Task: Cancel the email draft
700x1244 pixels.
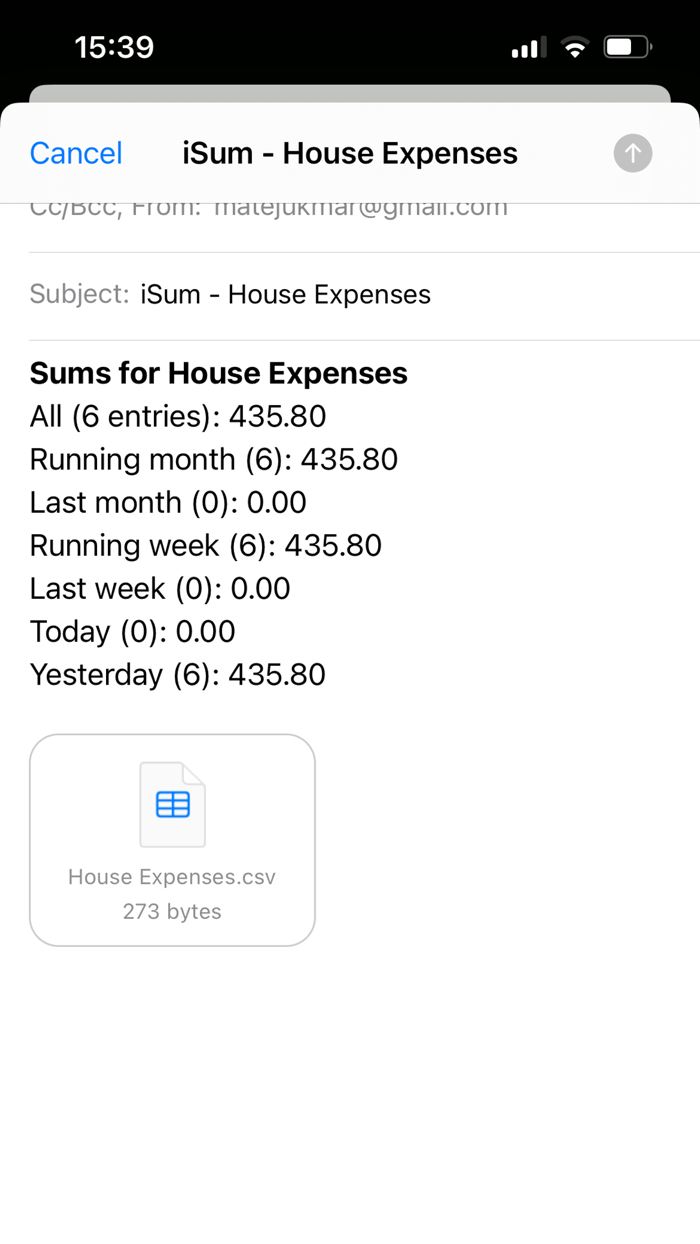Action: (x=76, y=153)
